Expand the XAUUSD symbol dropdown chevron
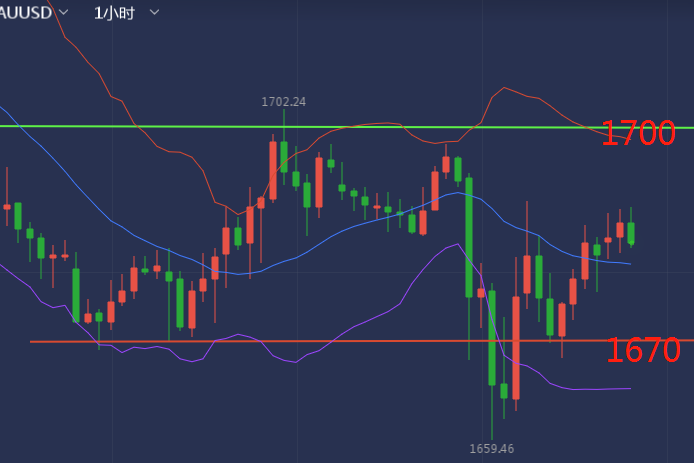The width and height of the screenshot is (694, 463). 64,12
